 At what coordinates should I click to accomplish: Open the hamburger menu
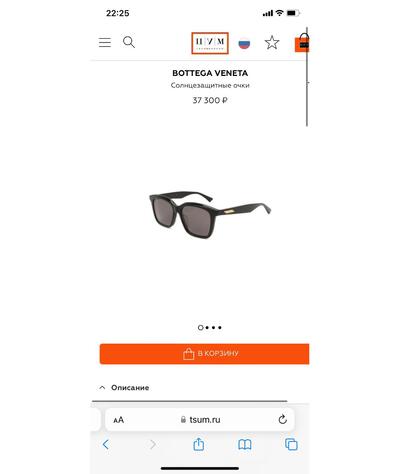[105, 42]
